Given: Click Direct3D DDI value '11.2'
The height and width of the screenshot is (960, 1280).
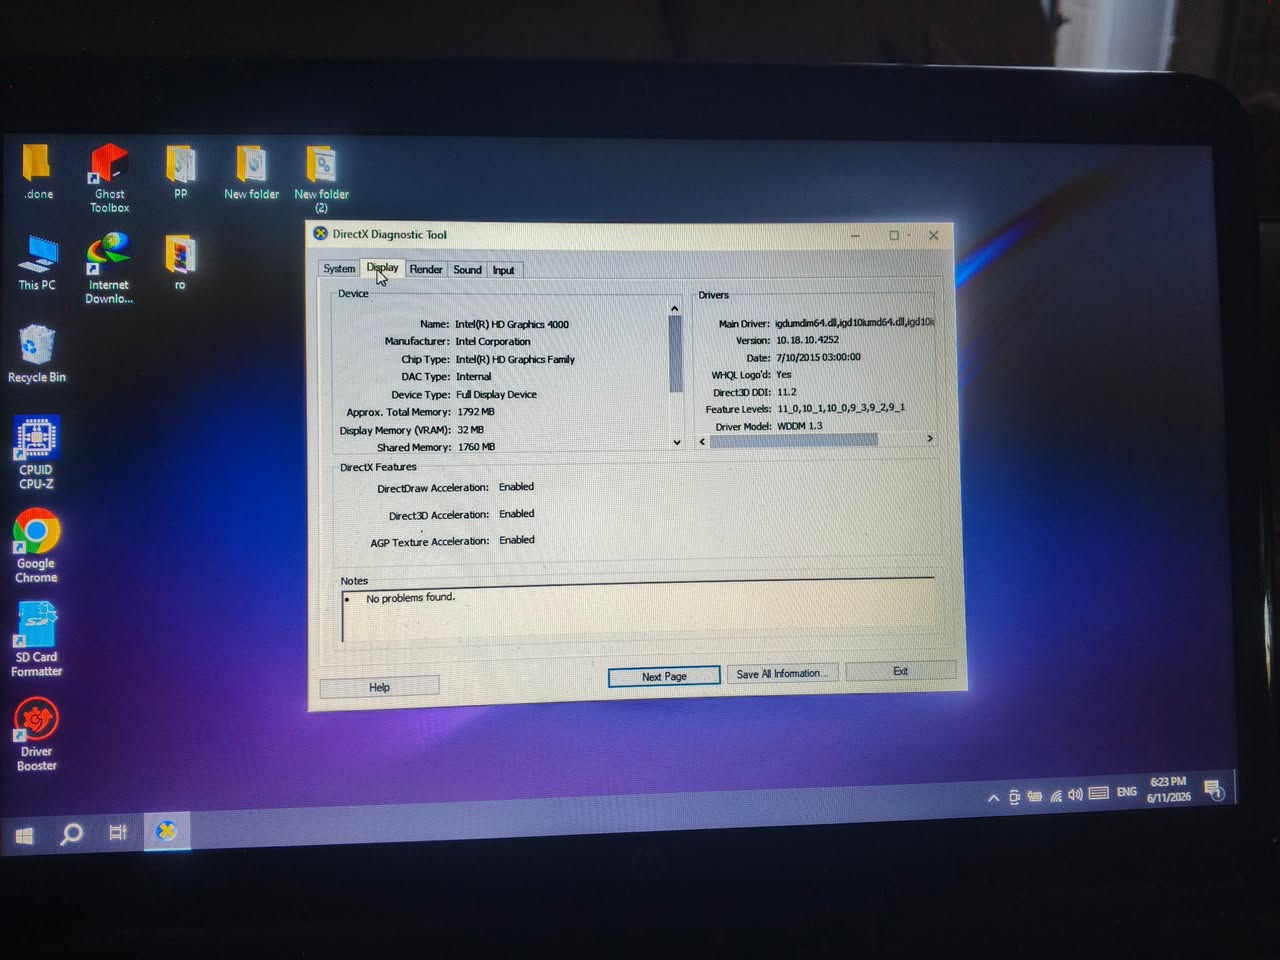Looking at the screenshot, I should coord(787,392).
